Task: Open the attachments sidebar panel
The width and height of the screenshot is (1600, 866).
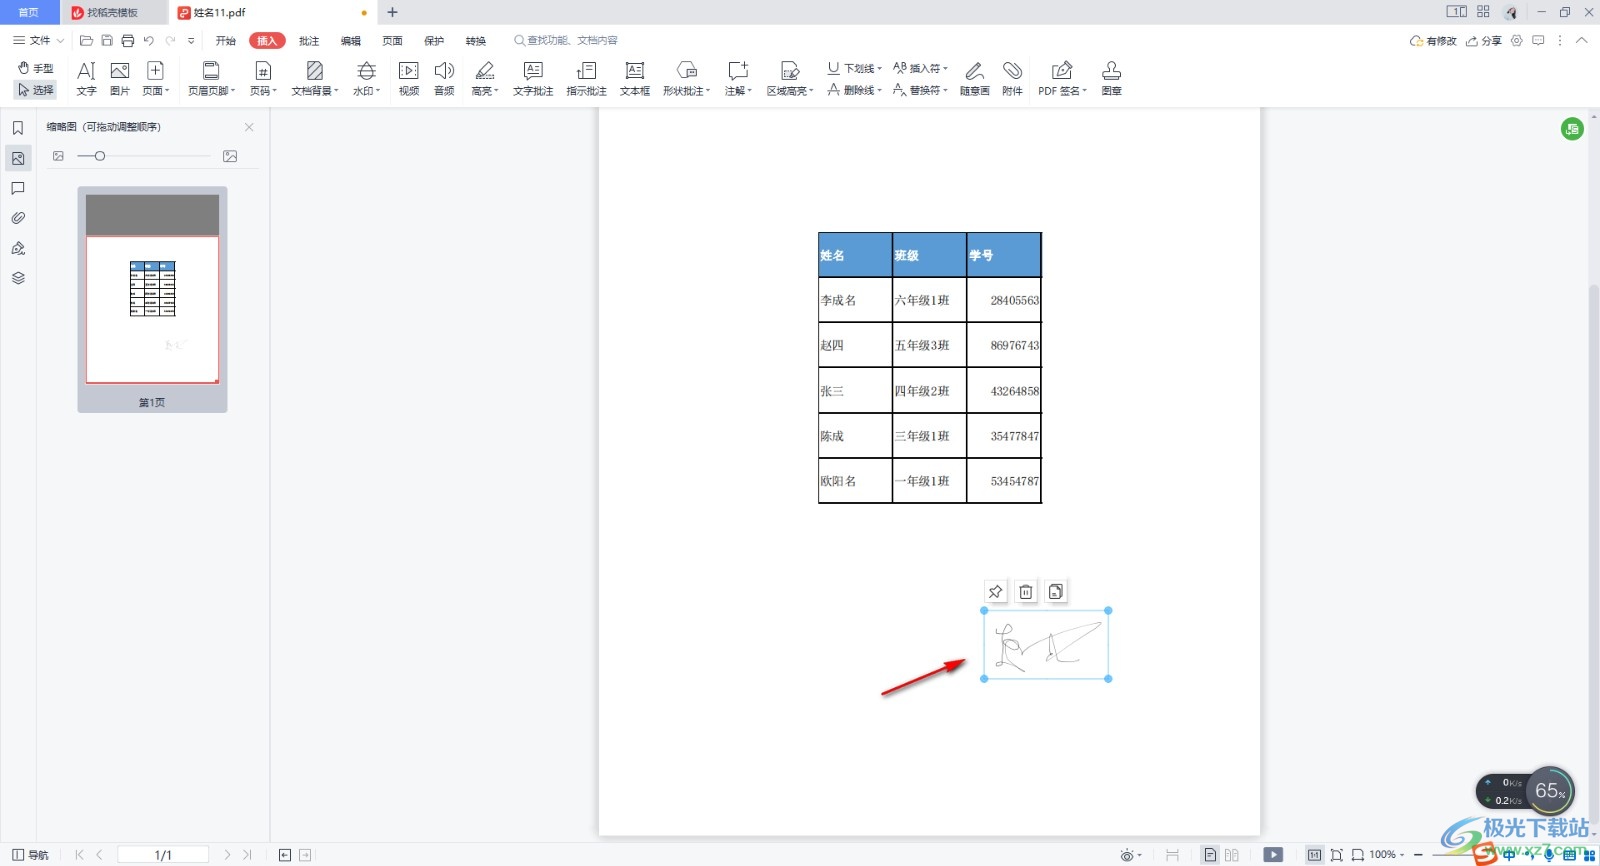Action: tap(18, 218)
